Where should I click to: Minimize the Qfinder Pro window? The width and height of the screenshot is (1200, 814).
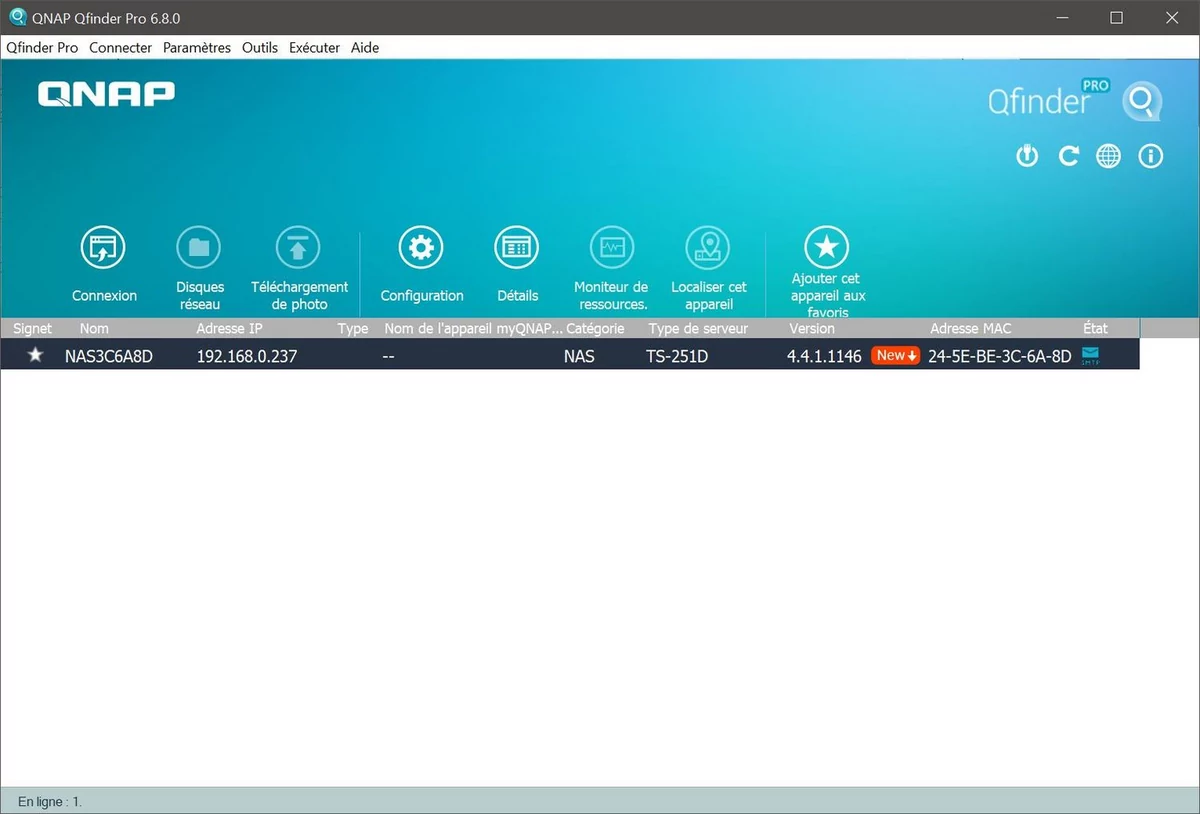[x=1061, y=18]
